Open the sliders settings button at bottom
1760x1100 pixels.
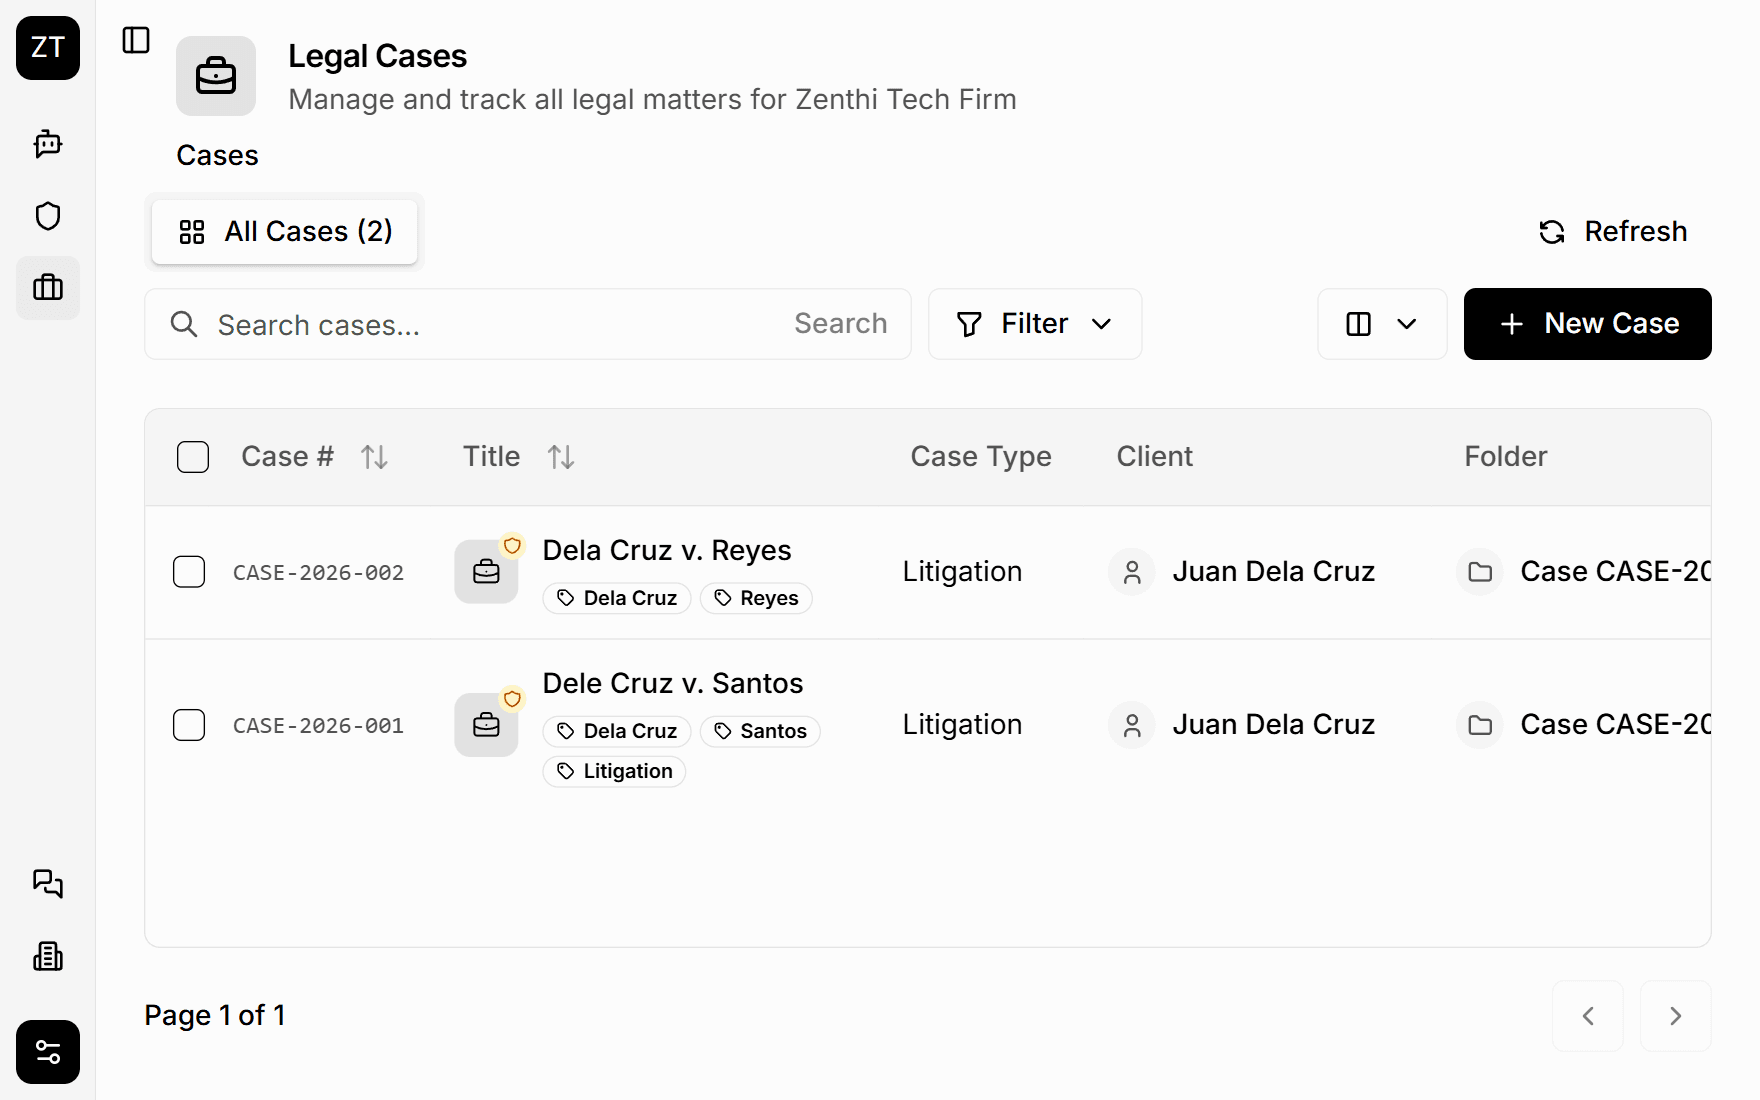click(48, 1052)
